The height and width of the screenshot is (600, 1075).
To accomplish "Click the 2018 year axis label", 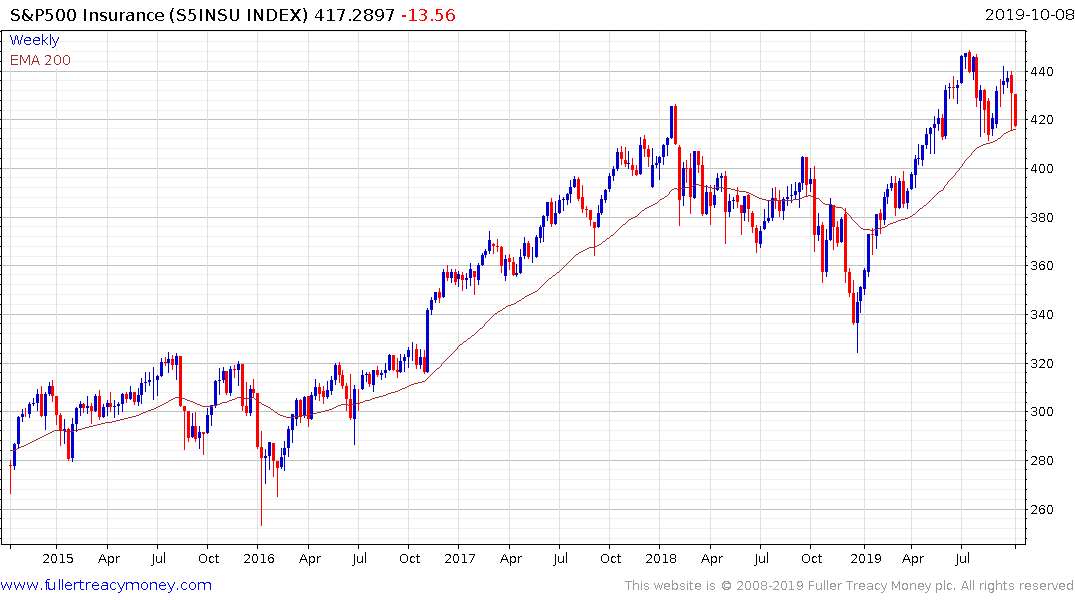I will pyautogui.click(x=661, y=558).
